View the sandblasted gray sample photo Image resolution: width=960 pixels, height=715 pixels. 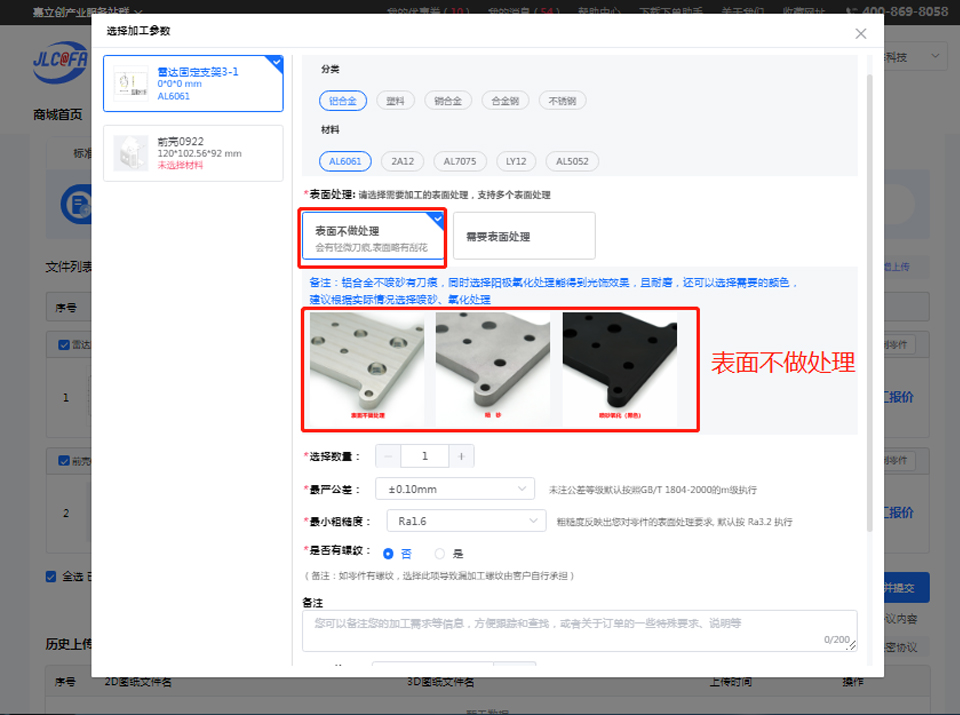[493, 367]
